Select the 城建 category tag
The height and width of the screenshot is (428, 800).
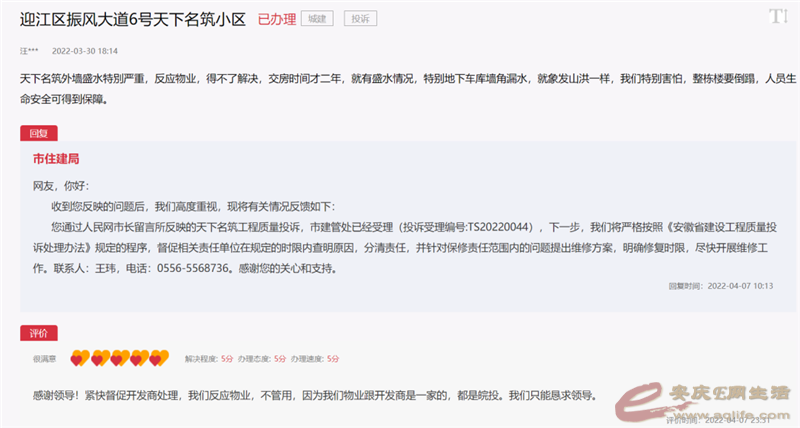tap(316, 19)
